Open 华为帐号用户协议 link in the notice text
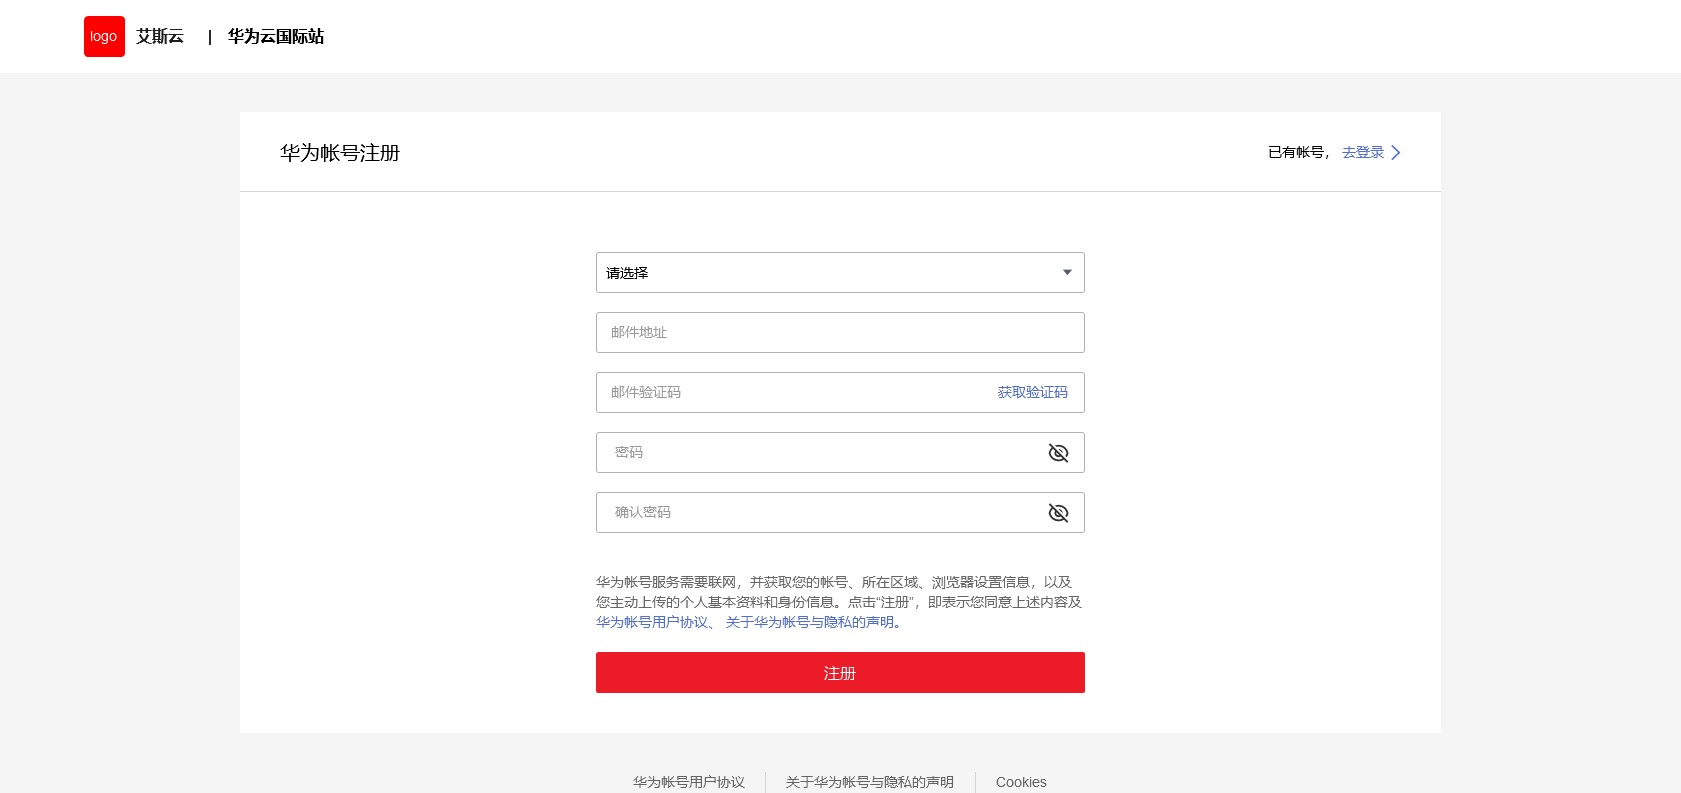Screen dimensions: 1681x793 point(652,622)
